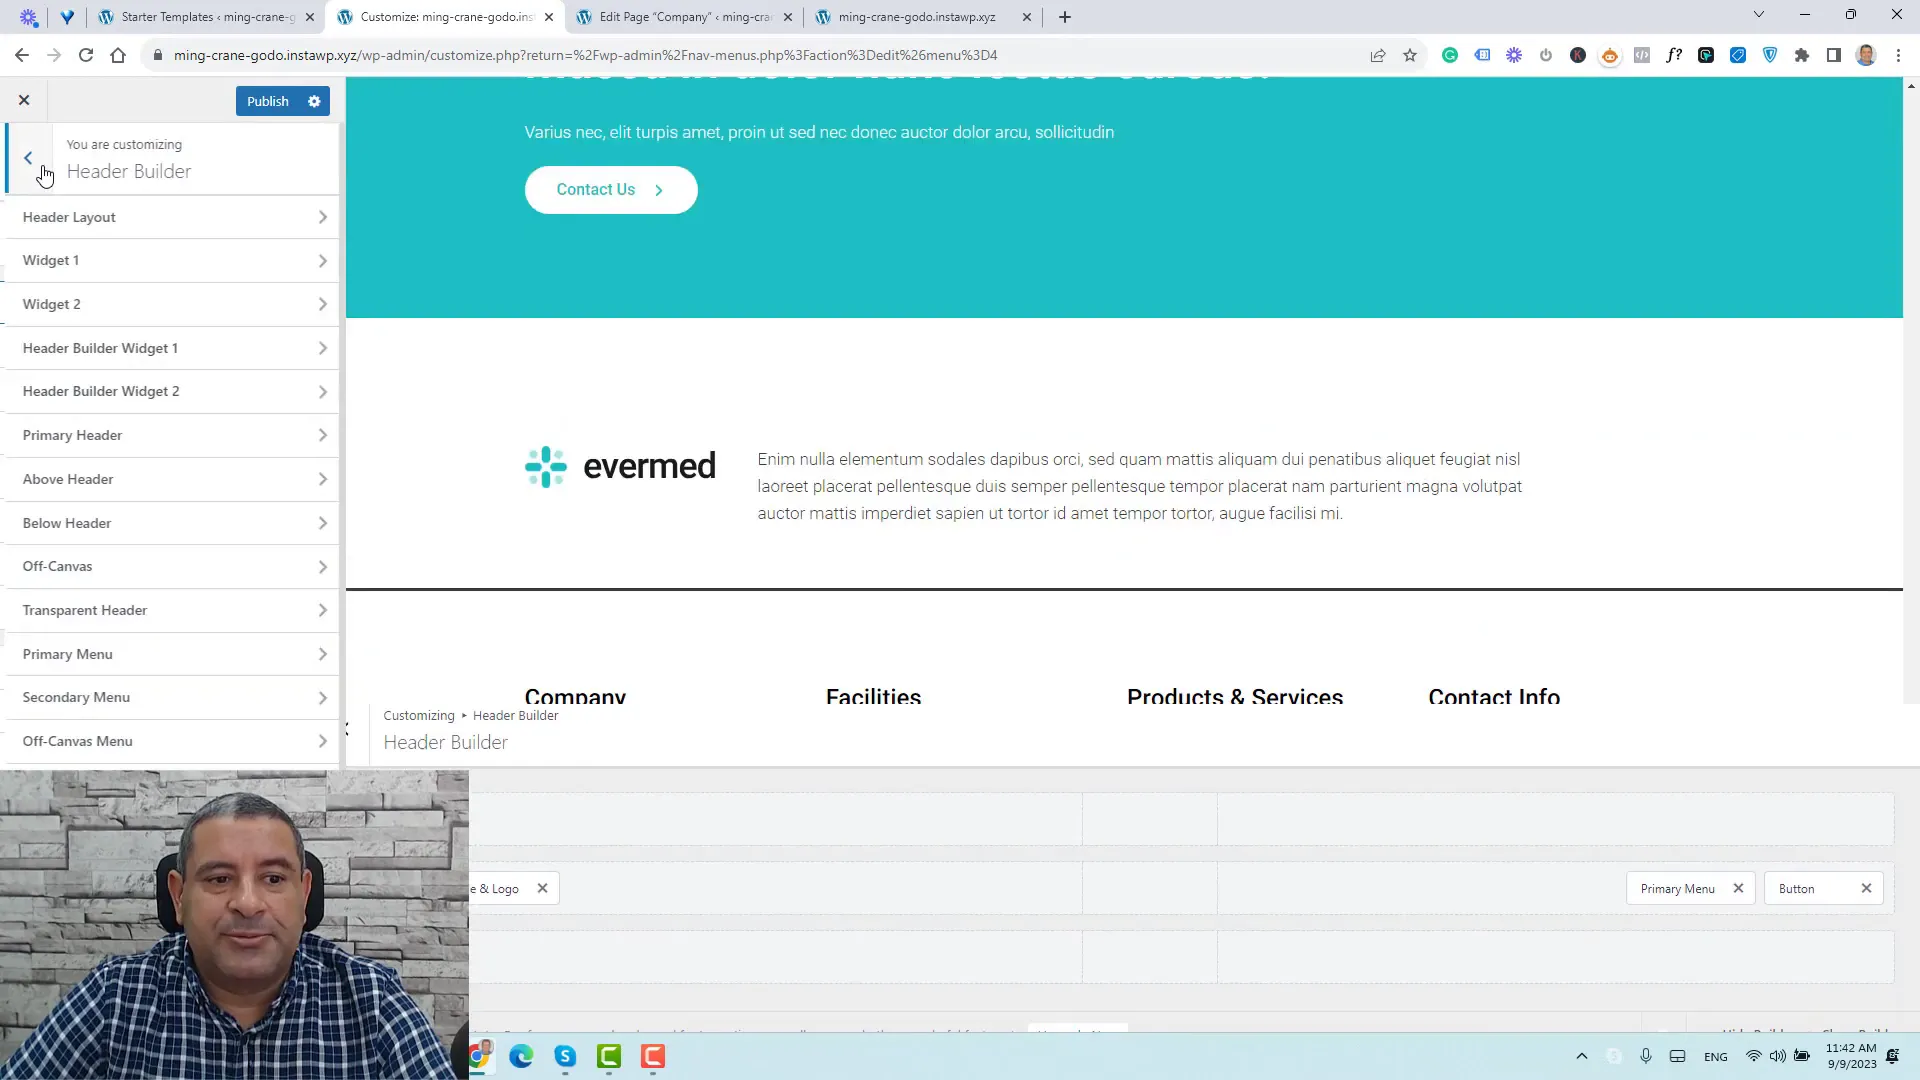This screenshot has width=1920, height=1080.
Task: Click the close X on Primary Menu widget
Action: point(1738,889)
